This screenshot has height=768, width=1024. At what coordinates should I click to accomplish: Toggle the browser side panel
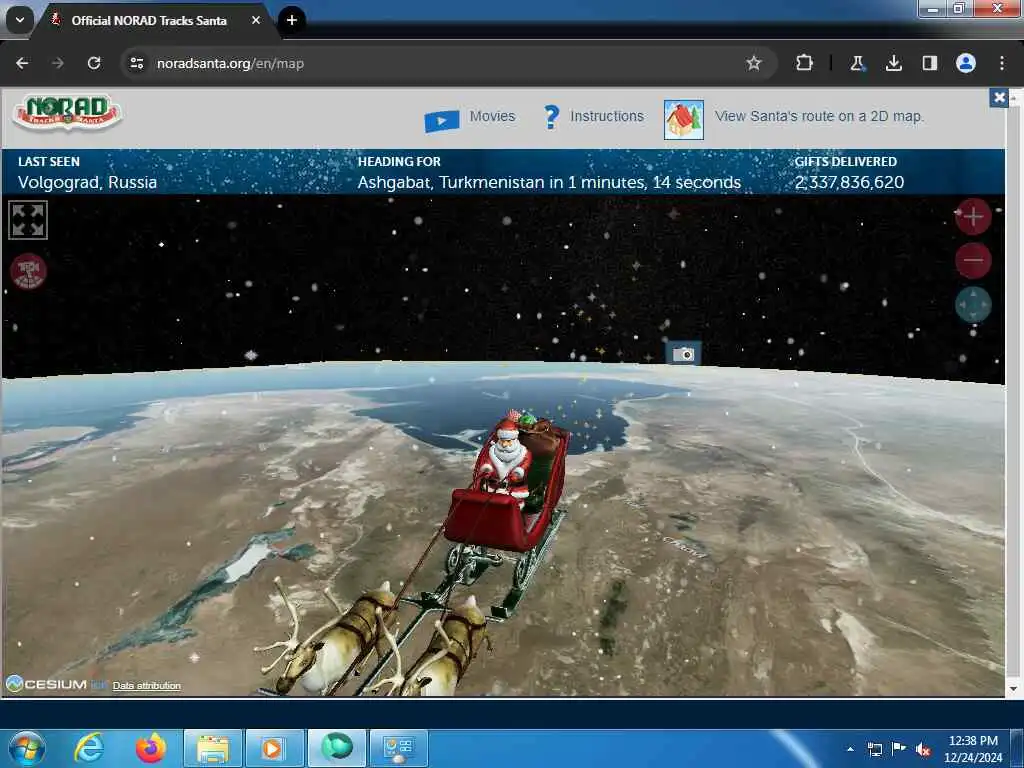tap(929, 63)
